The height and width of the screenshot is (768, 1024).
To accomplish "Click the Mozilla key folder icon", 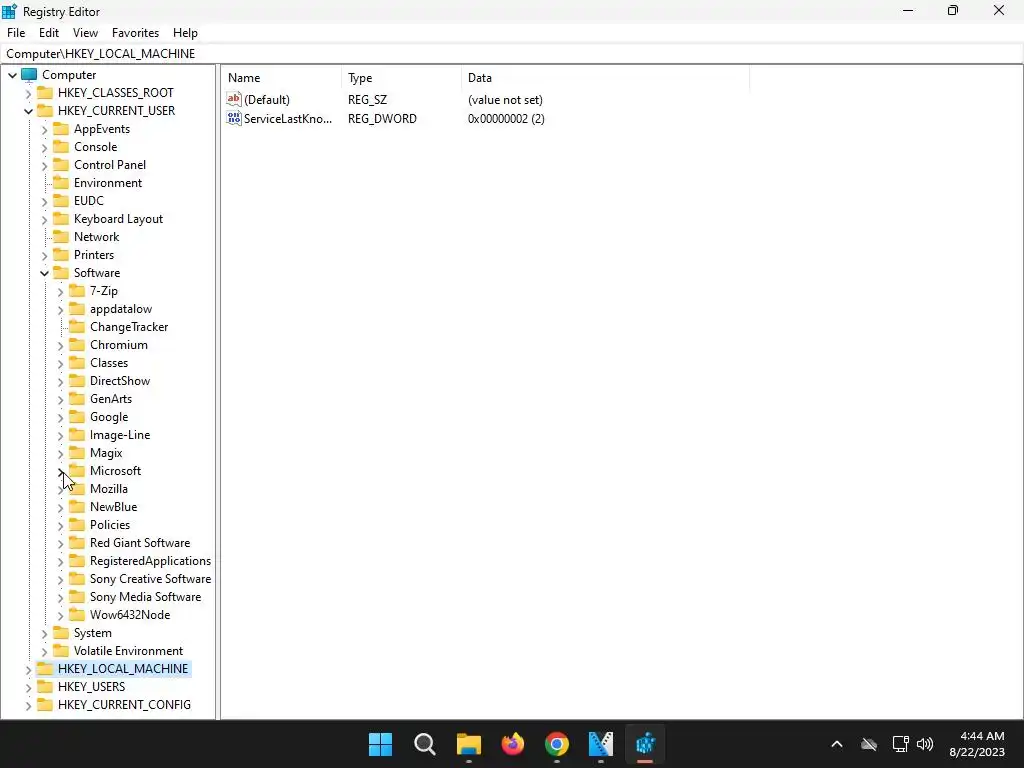I will [x=77, y=488].
